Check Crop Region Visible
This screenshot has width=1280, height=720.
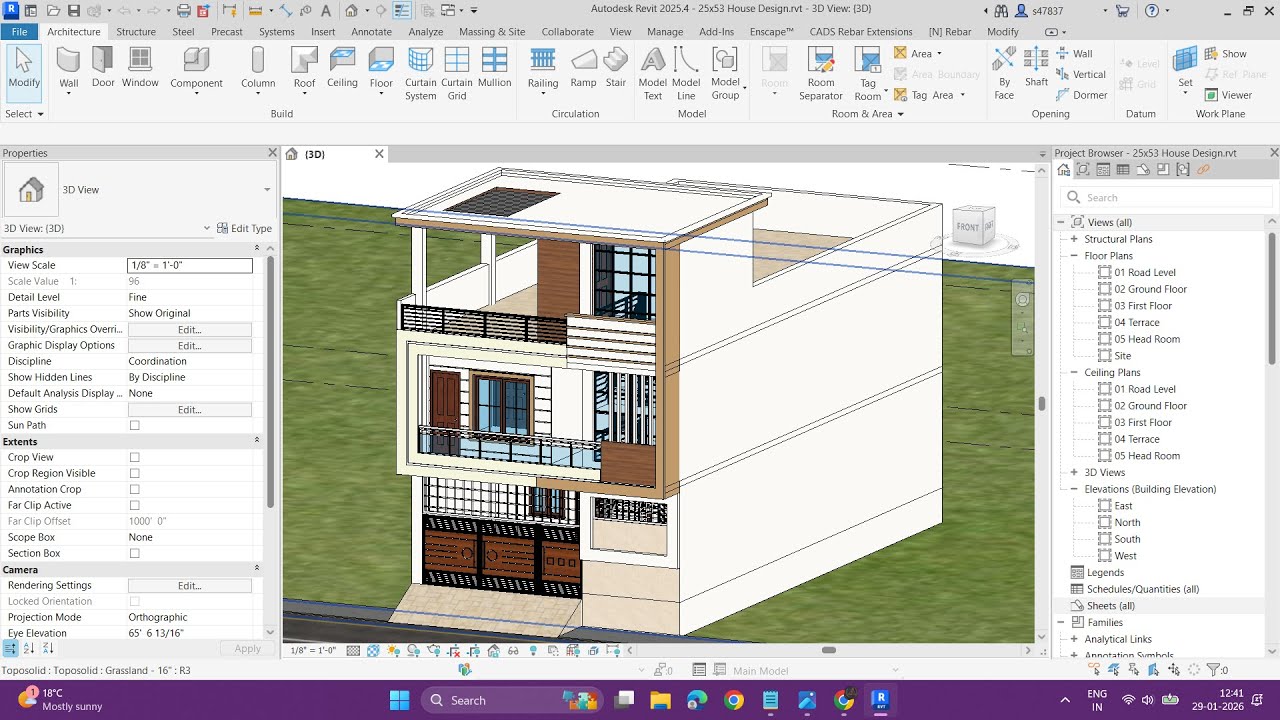coord(134,473)
